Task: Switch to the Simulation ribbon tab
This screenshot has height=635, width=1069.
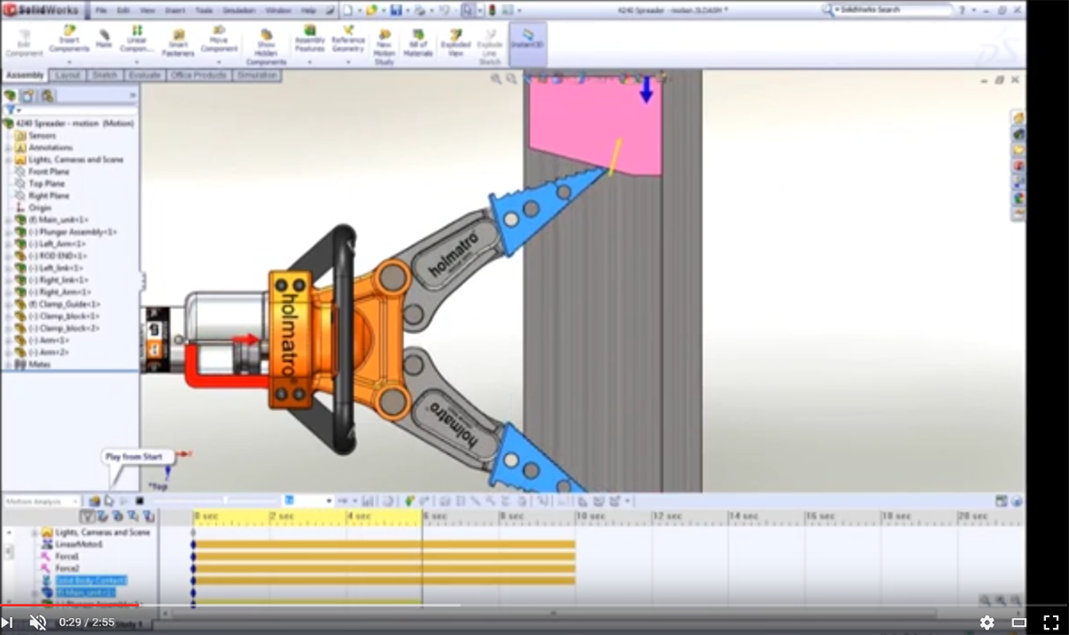Action: coord(257,75)
